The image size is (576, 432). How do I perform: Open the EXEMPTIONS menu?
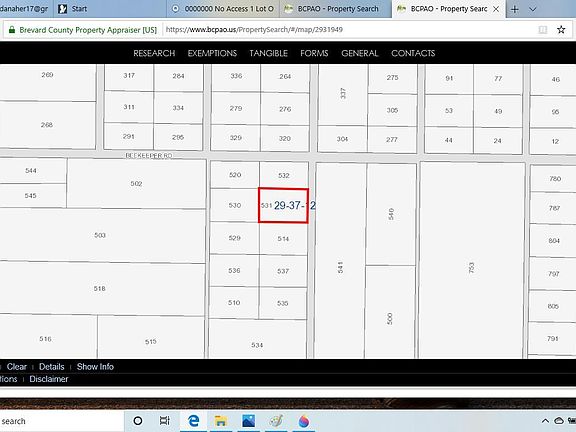coord(212,53)
